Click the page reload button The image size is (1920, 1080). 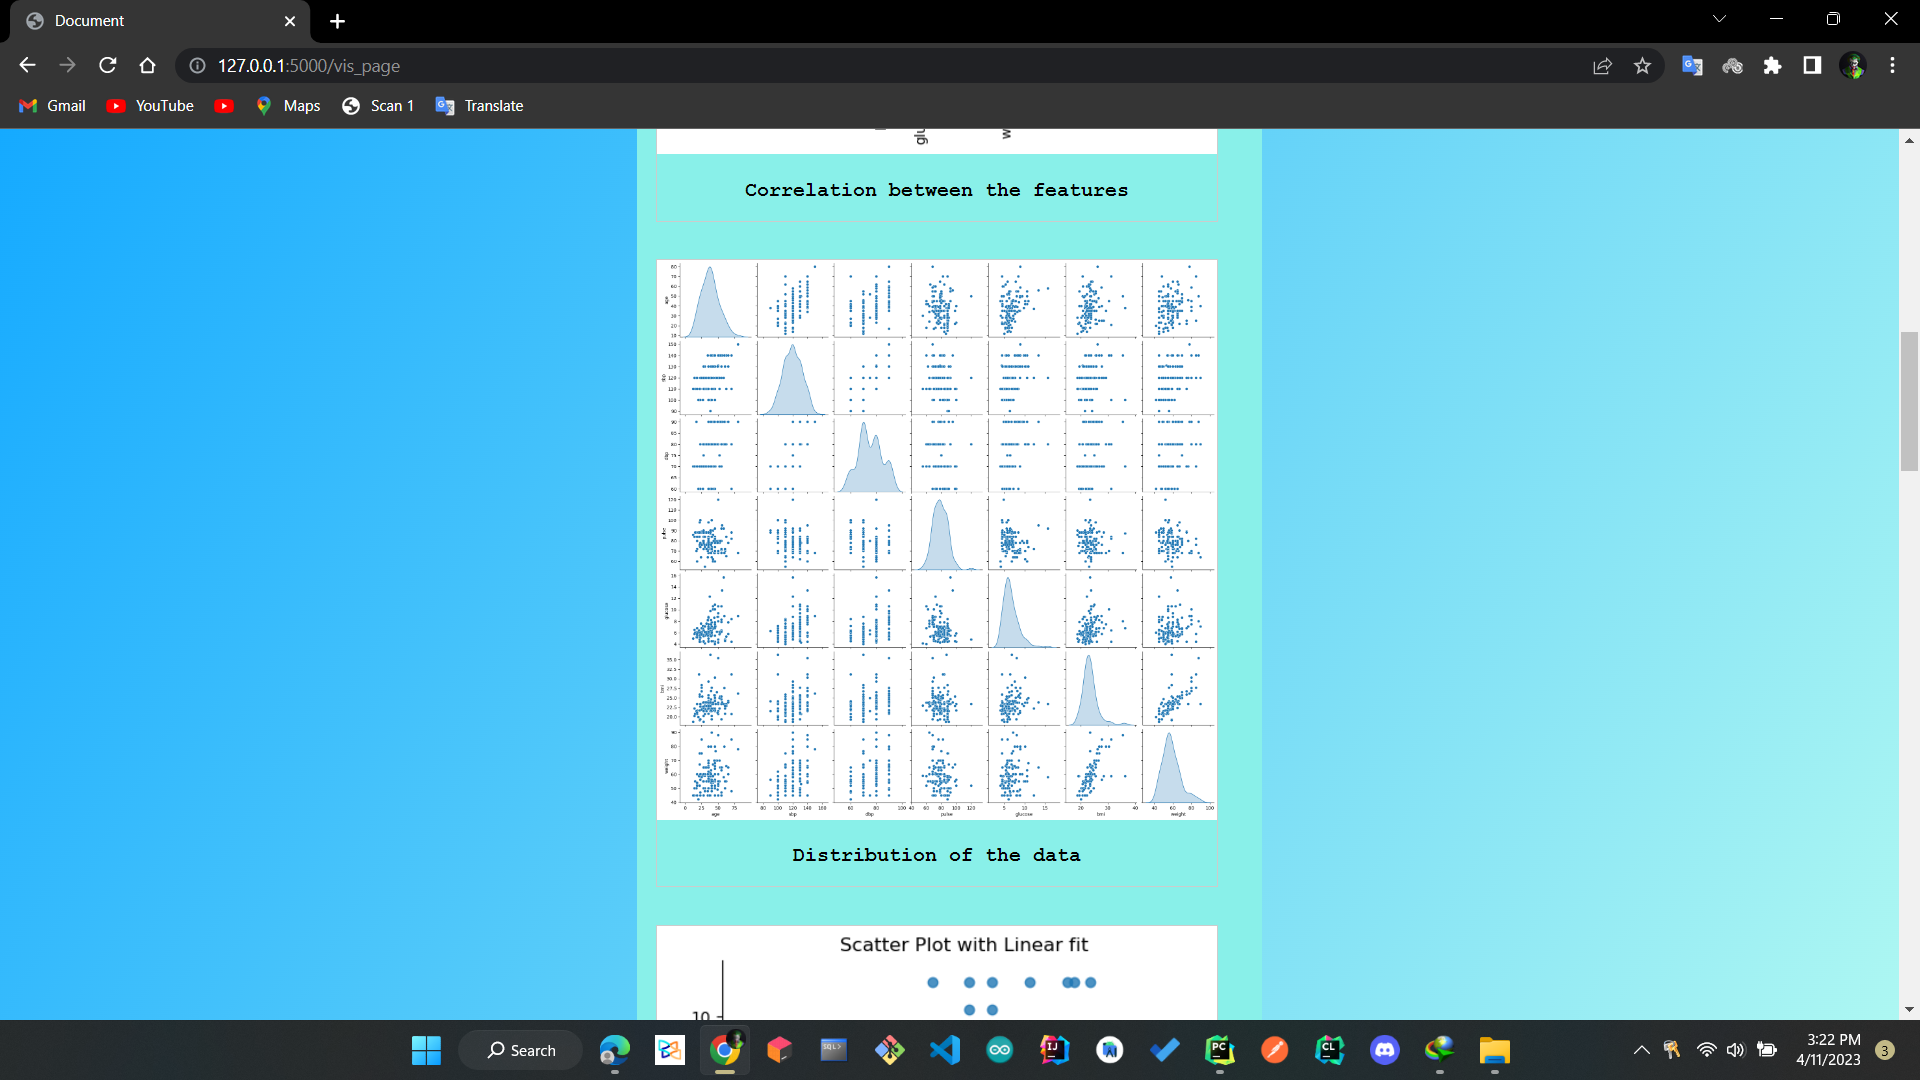click(107, 65)
